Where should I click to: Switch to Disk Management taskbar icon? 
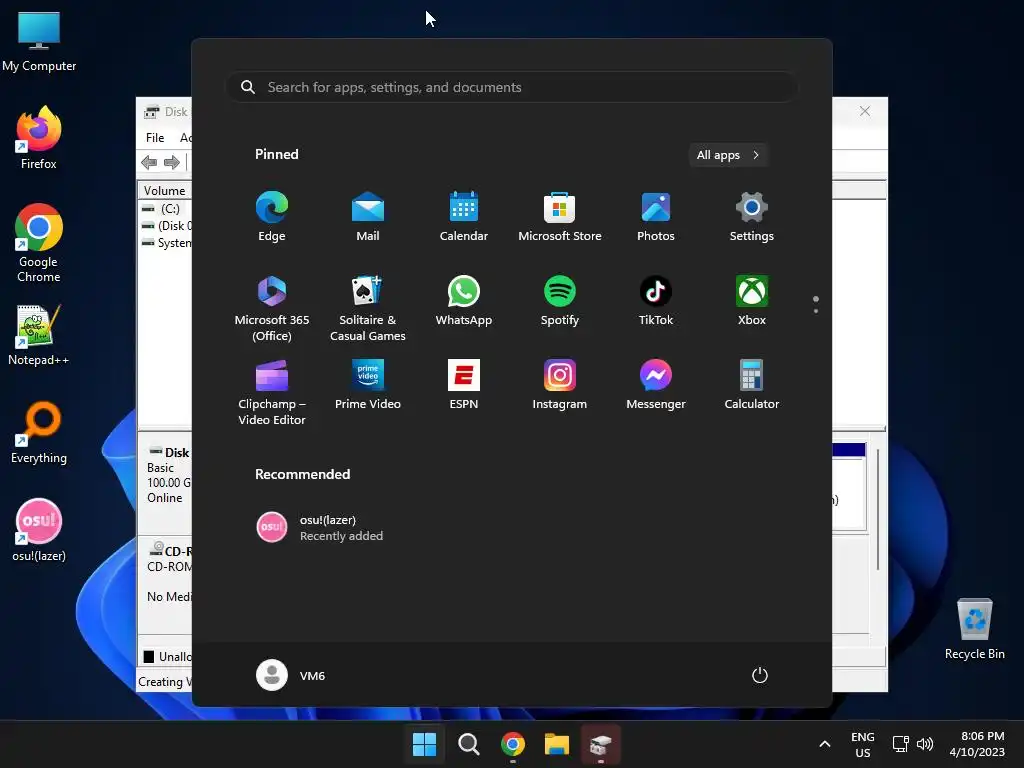pos(601,744)
